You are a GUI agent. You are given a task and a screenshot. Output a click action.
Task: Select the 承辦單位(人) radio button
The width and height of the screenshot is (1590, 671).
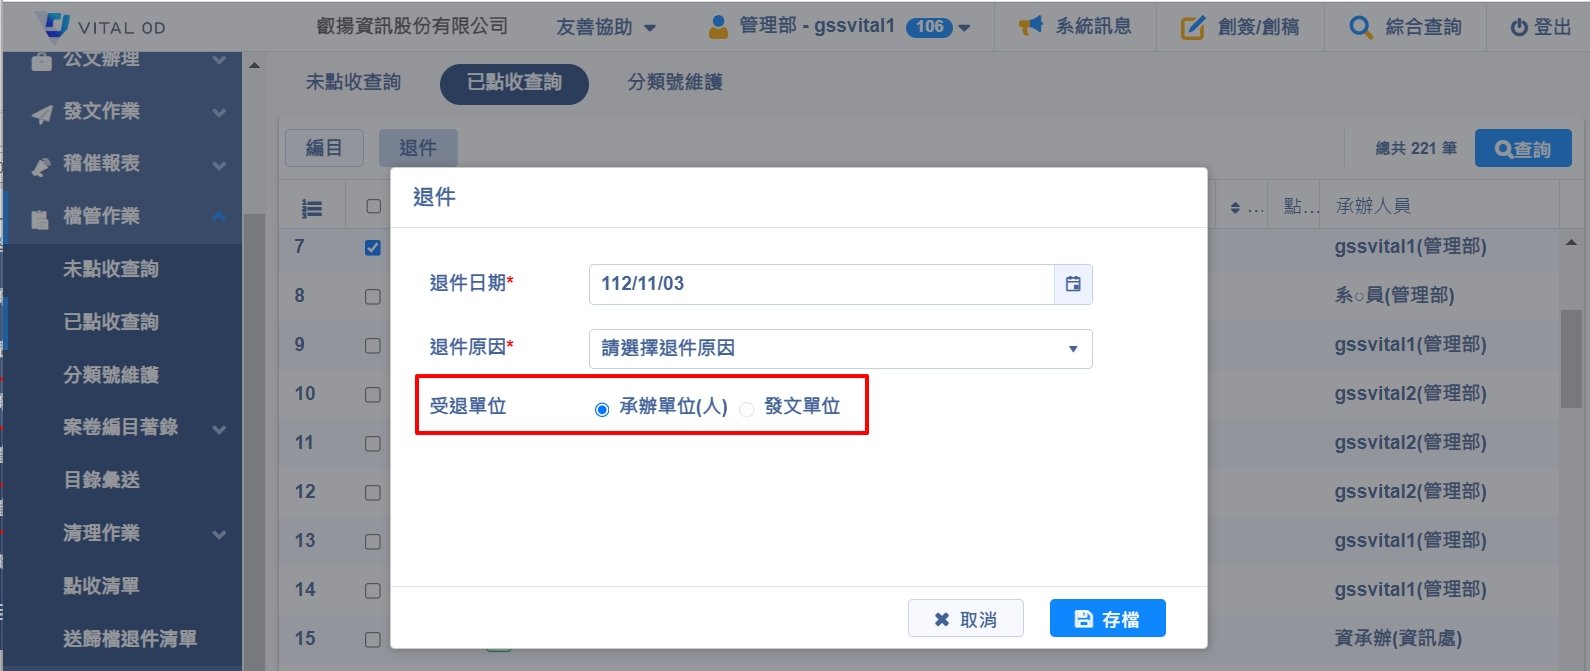pyautogui.click(x=602, y=409)
